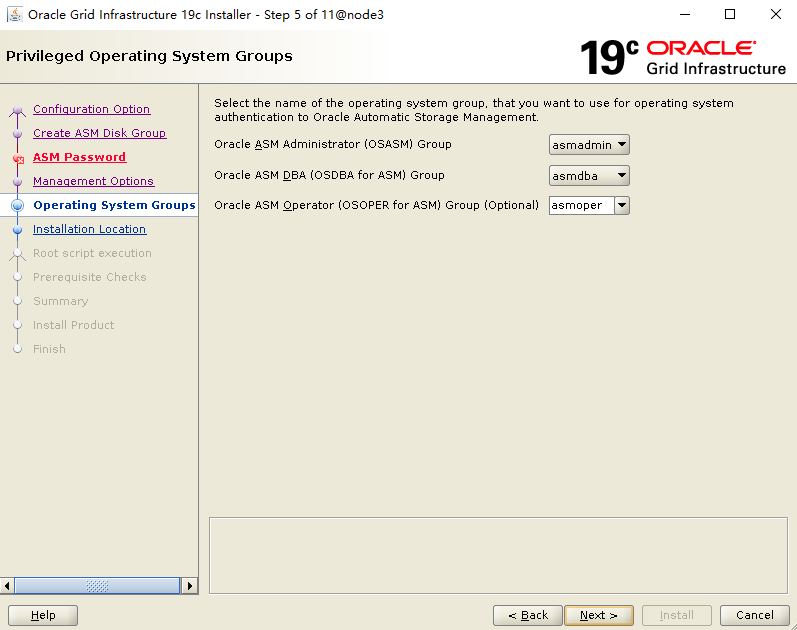This screenshot has height=630, width=797.
Task: Open the OSASM group asmadmin dropdown
Action: [589, 145]
